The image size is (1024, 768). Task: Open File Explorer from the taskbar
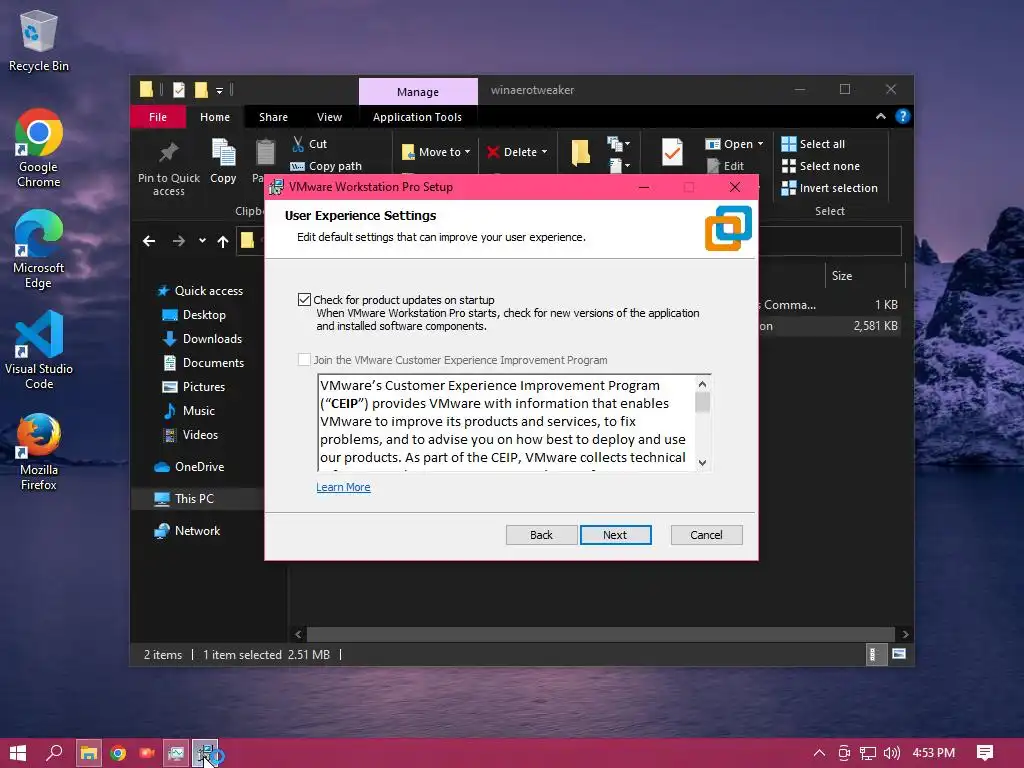tap(88, 753)
